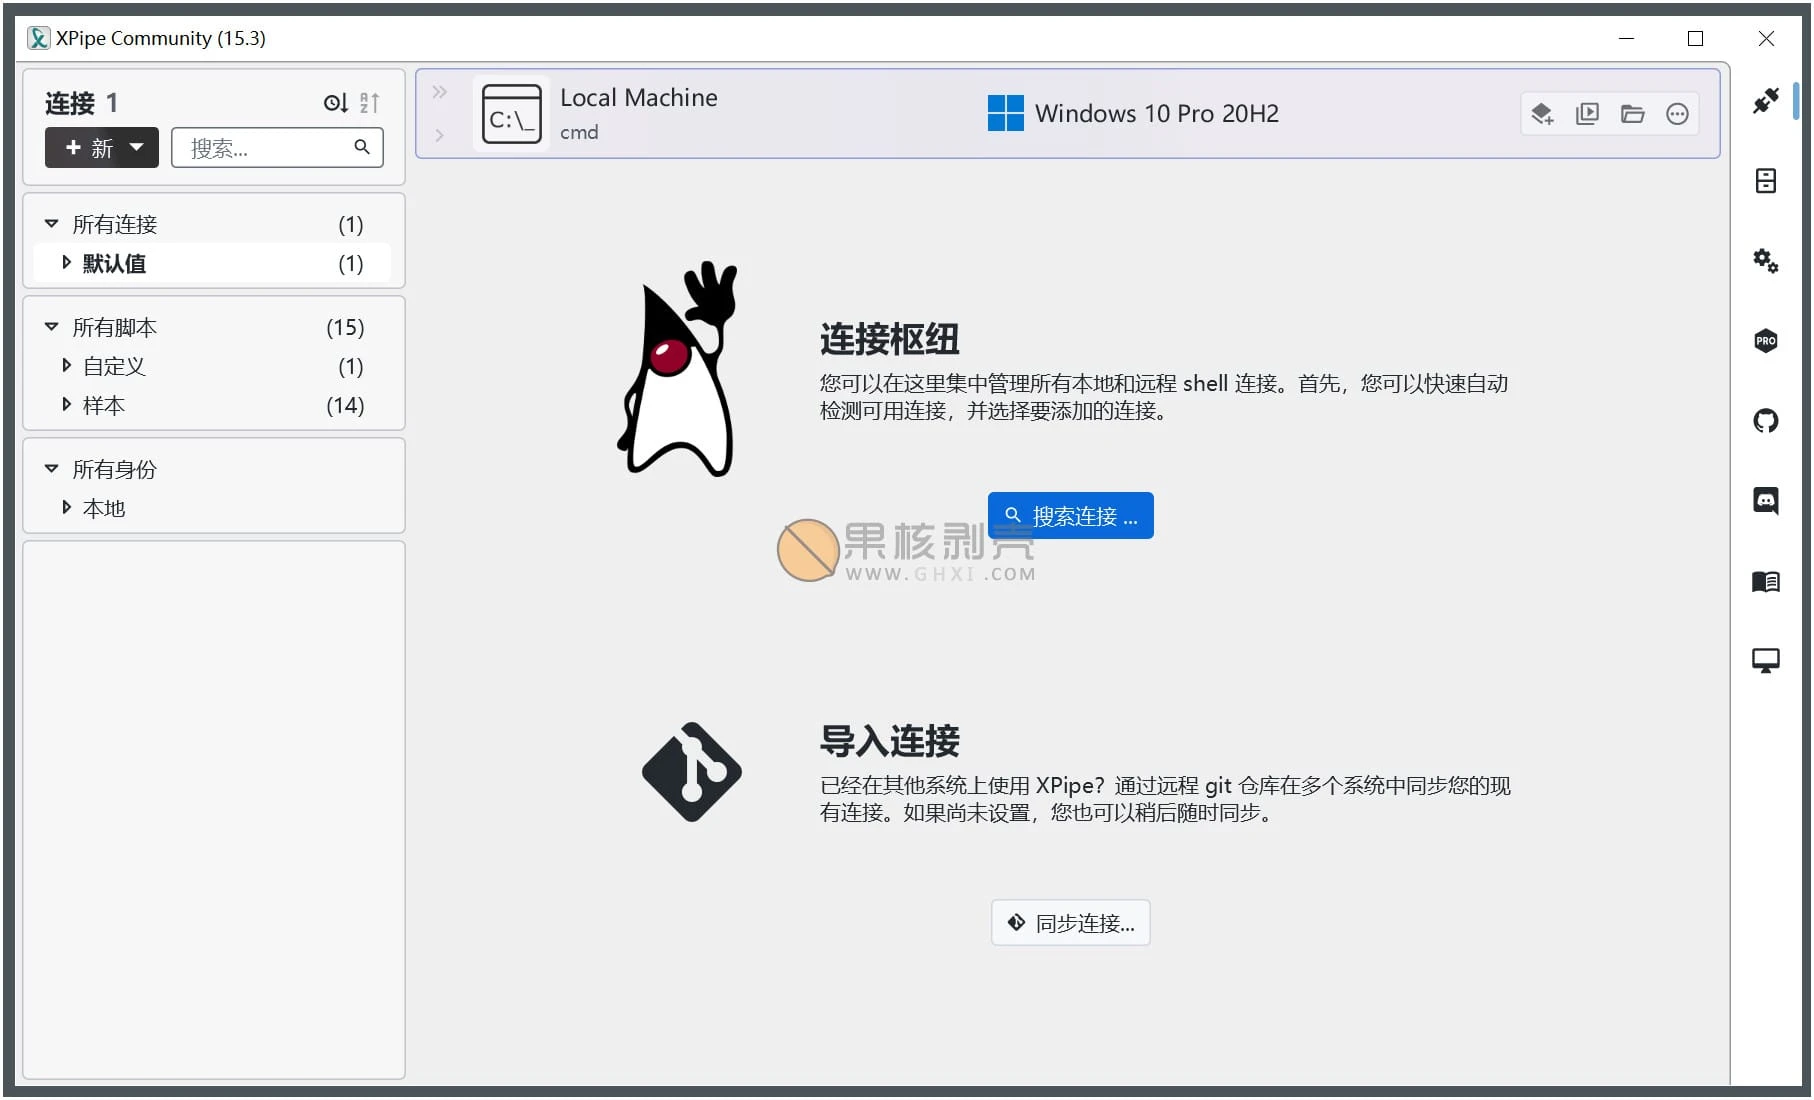Click the 同步连接 sync button
The height and width of the screenshot is (1100, 1814).
pos(1070,922)
